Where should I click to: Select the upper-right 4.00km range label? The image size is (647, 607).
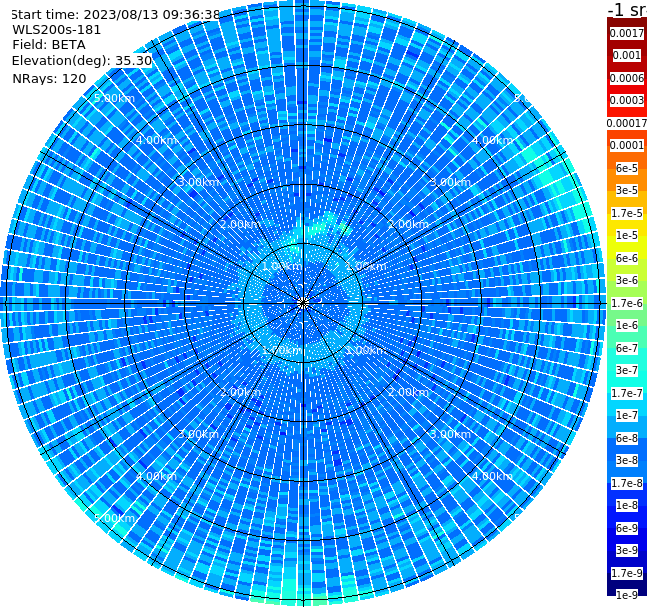492,140
